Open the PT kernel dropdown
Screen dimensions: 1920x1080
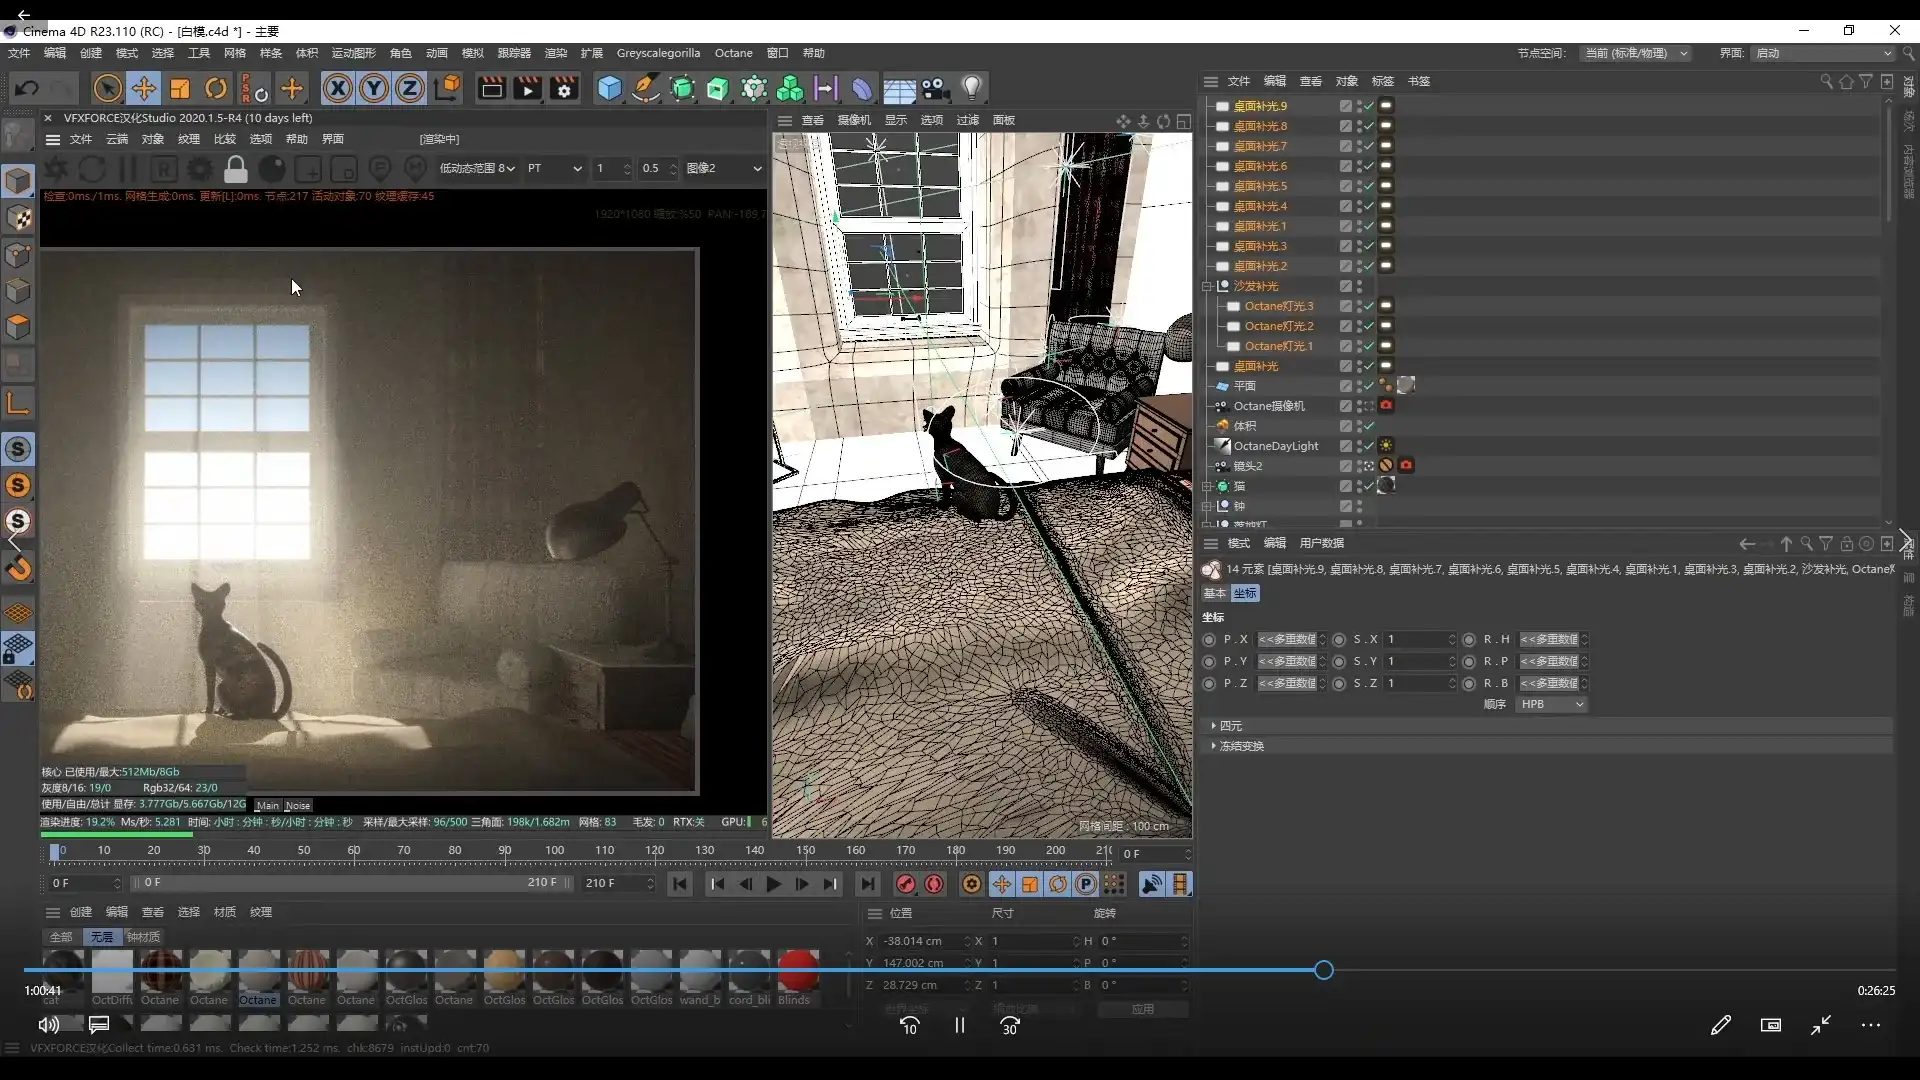555,168
